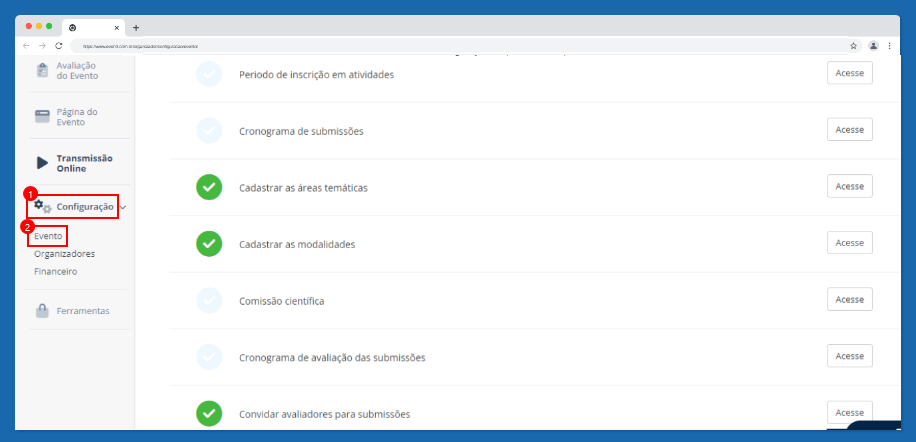Select Organizadores under Configuração
Viewport: 916px width, 442px height.
point(64,253)
